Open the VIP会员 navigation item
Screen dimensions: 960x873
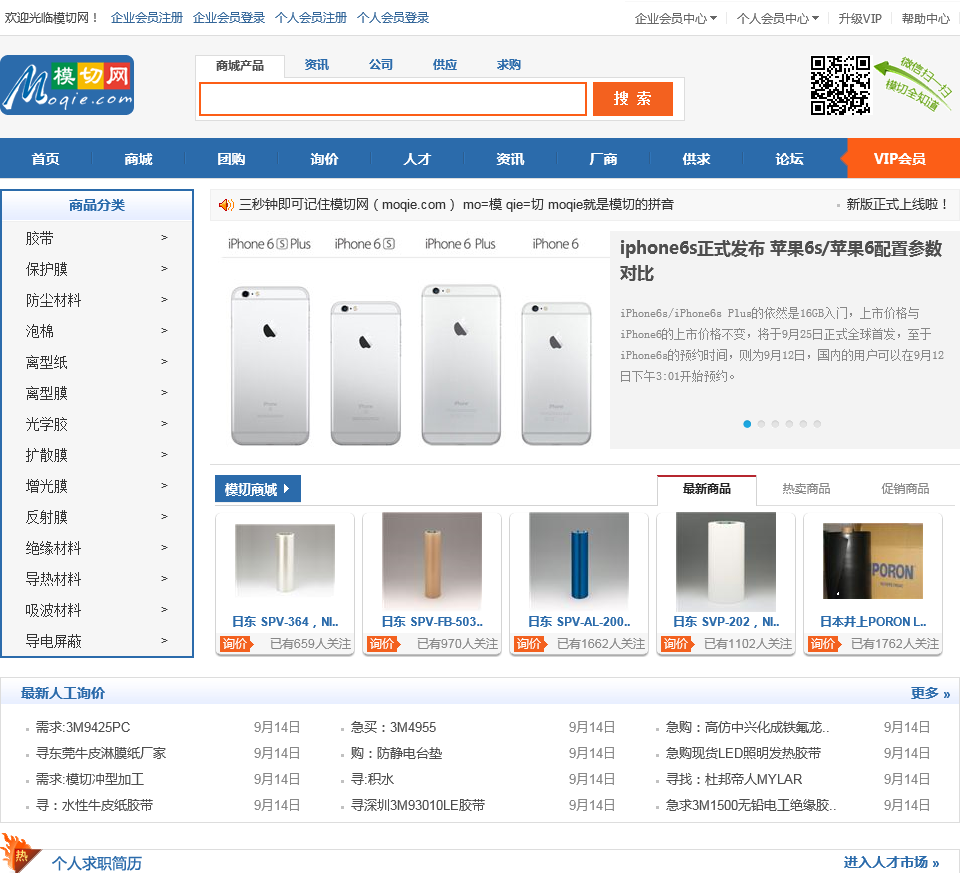(x=900, y=159)
